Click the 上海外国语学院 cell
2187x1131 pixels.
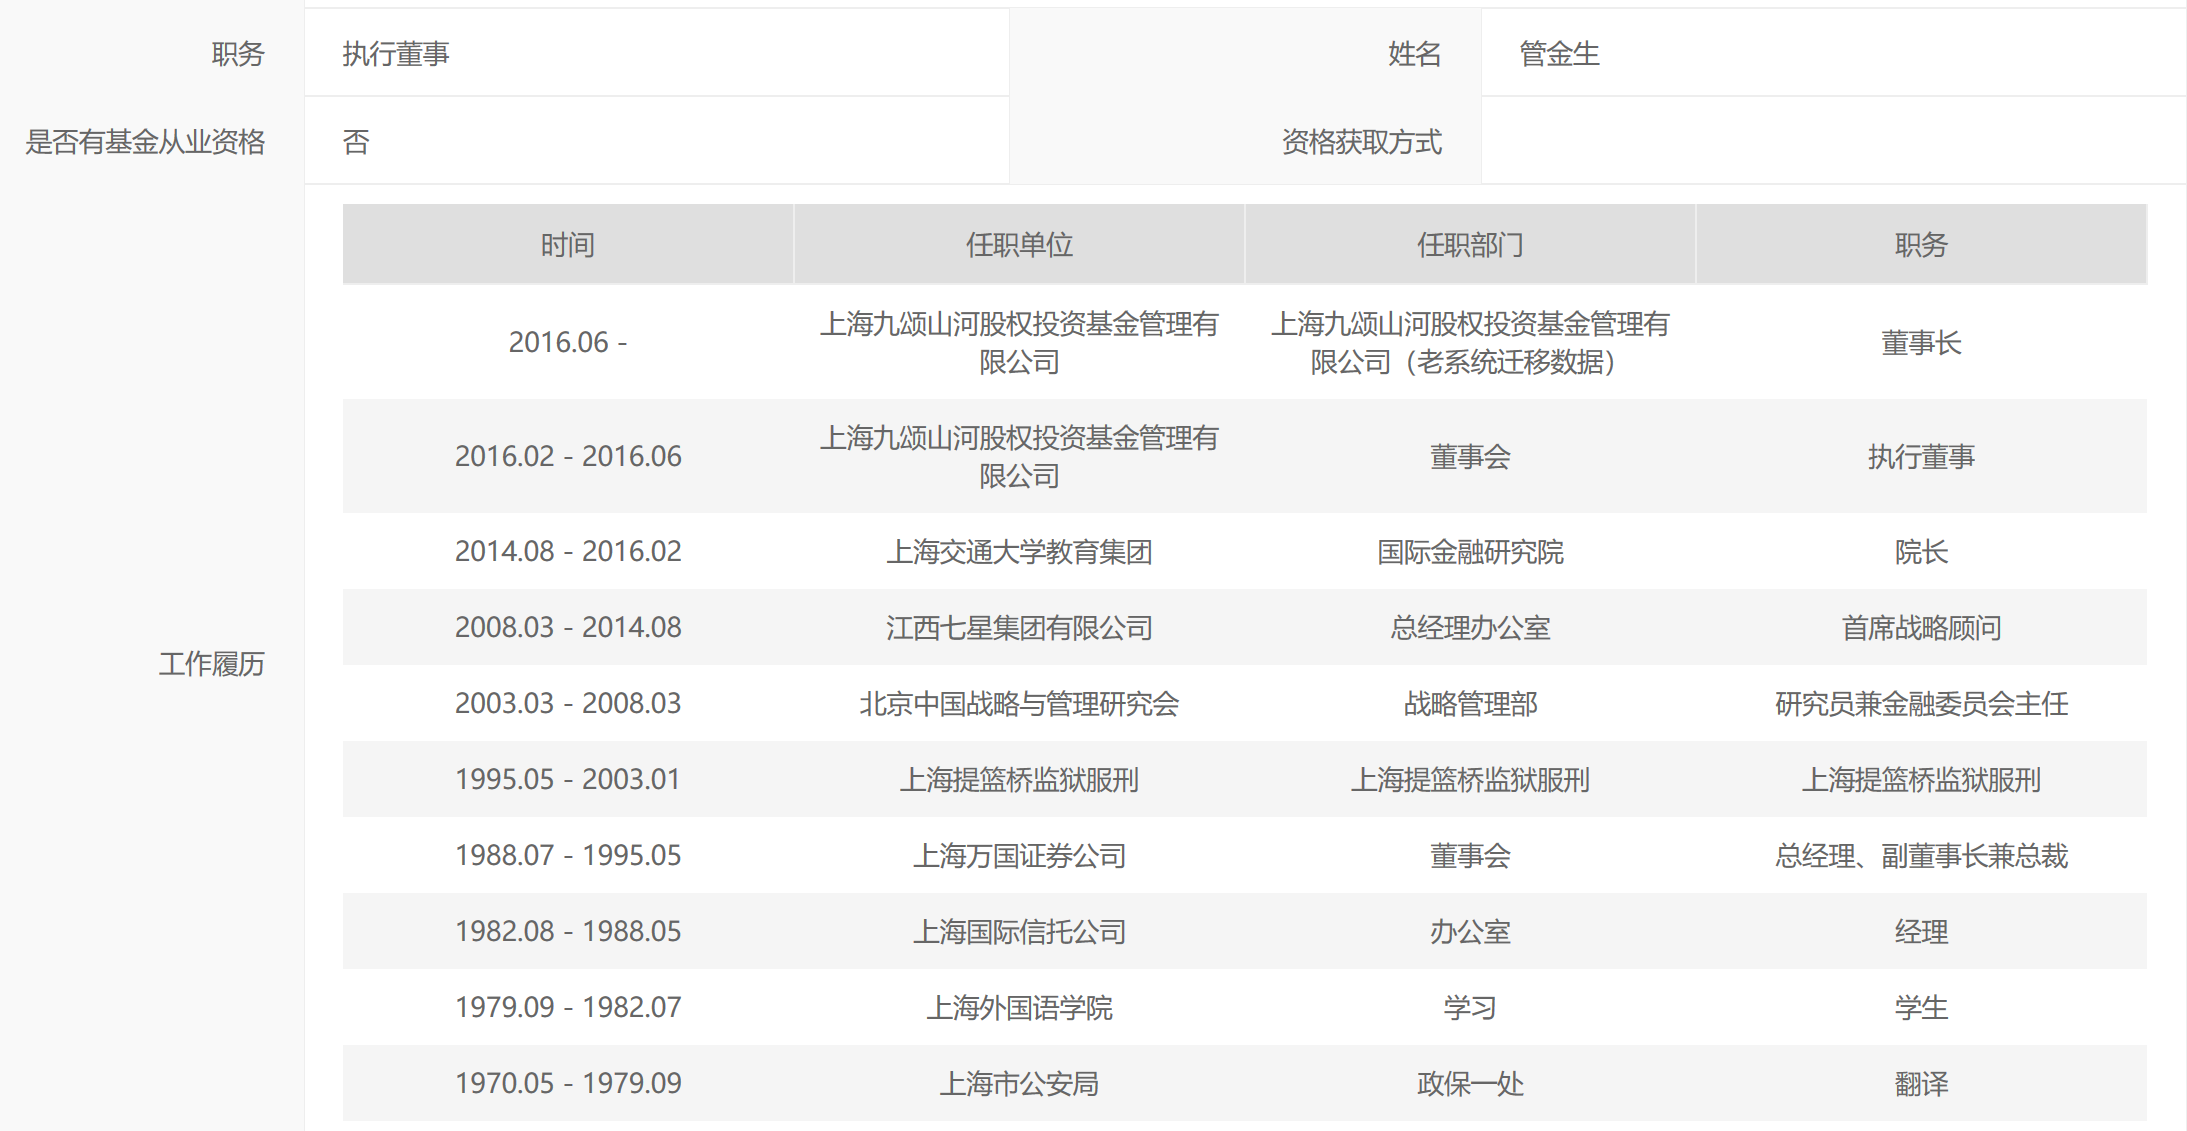1018,1008
